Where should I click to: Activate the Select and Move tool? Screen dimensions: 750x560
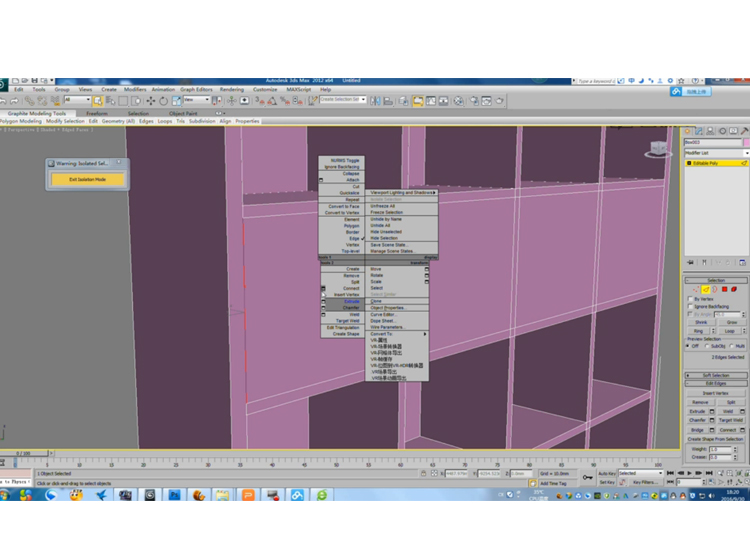pyautogui.click(x=151, y=100)
